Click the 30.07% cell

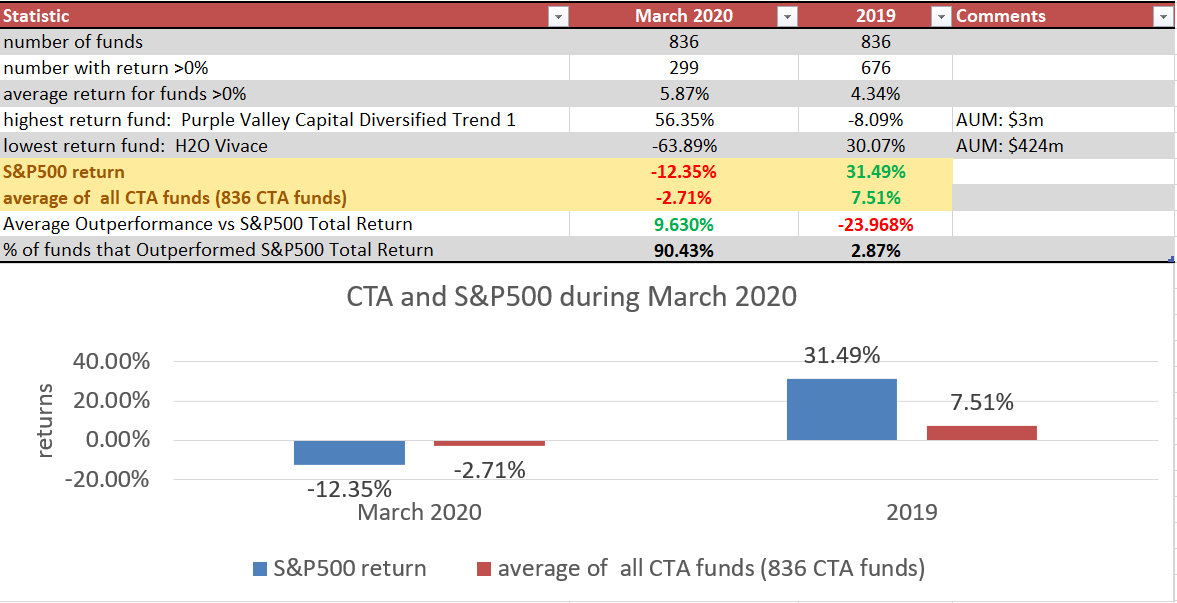(x=875, y=146)
